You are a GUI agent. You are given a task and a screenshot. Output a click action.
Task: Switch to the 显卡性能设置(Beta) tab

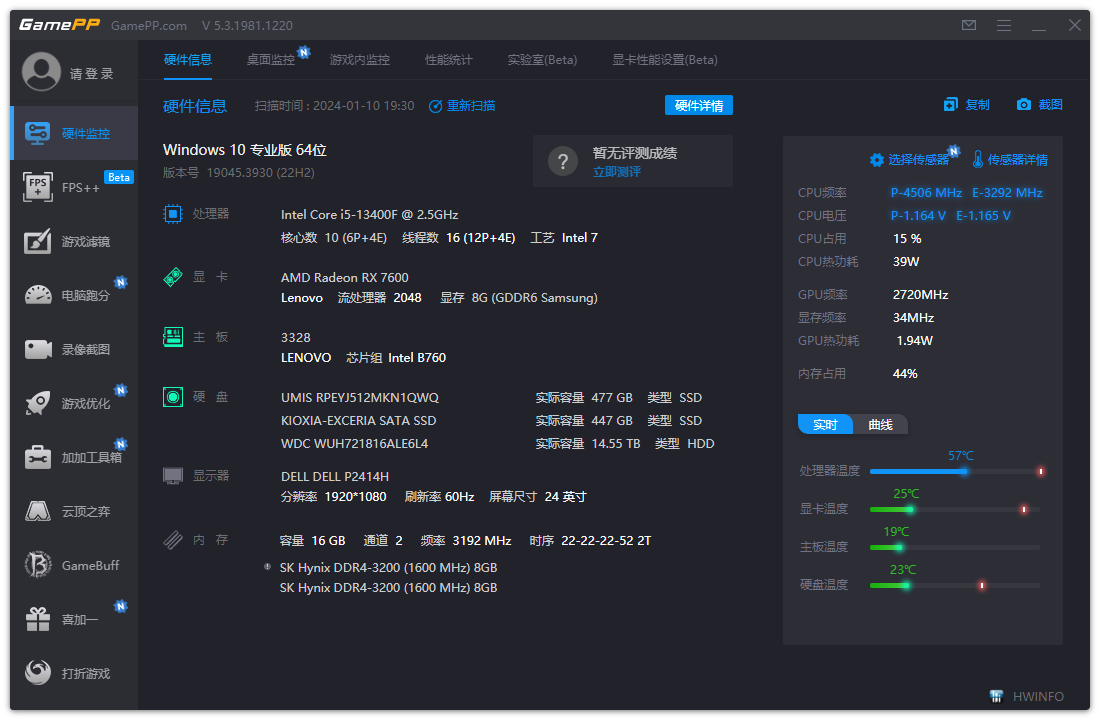coord(664,60)
